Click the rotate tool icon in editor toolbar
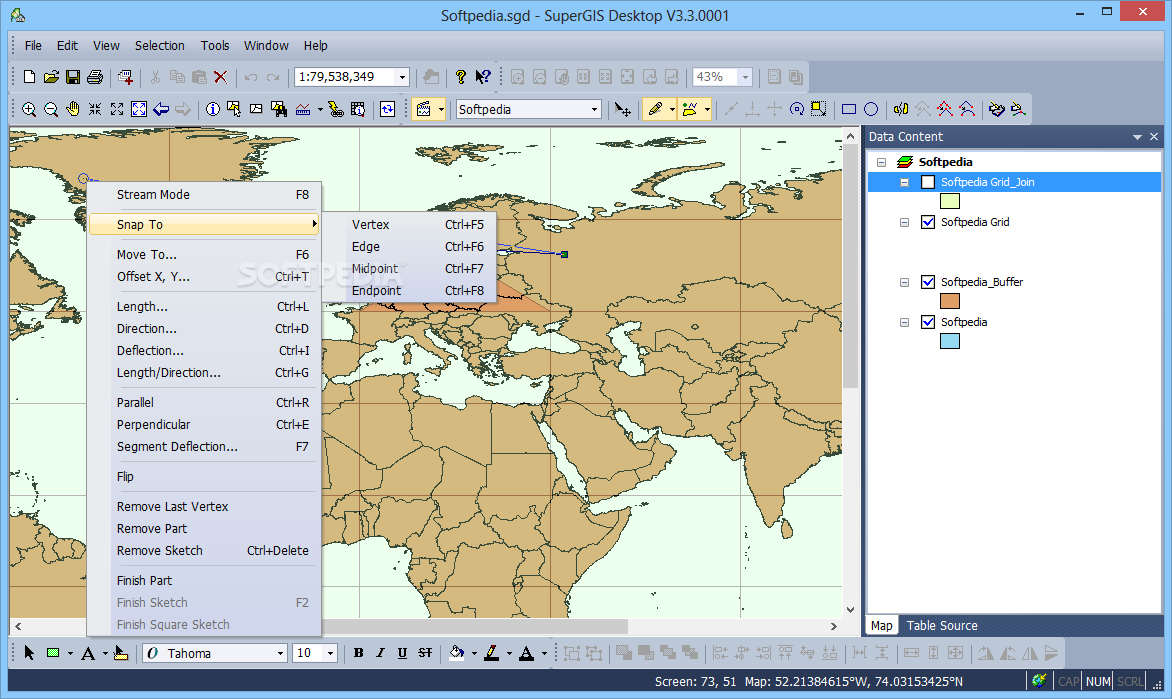1172x699 pixels. click(x=797, y=109)
